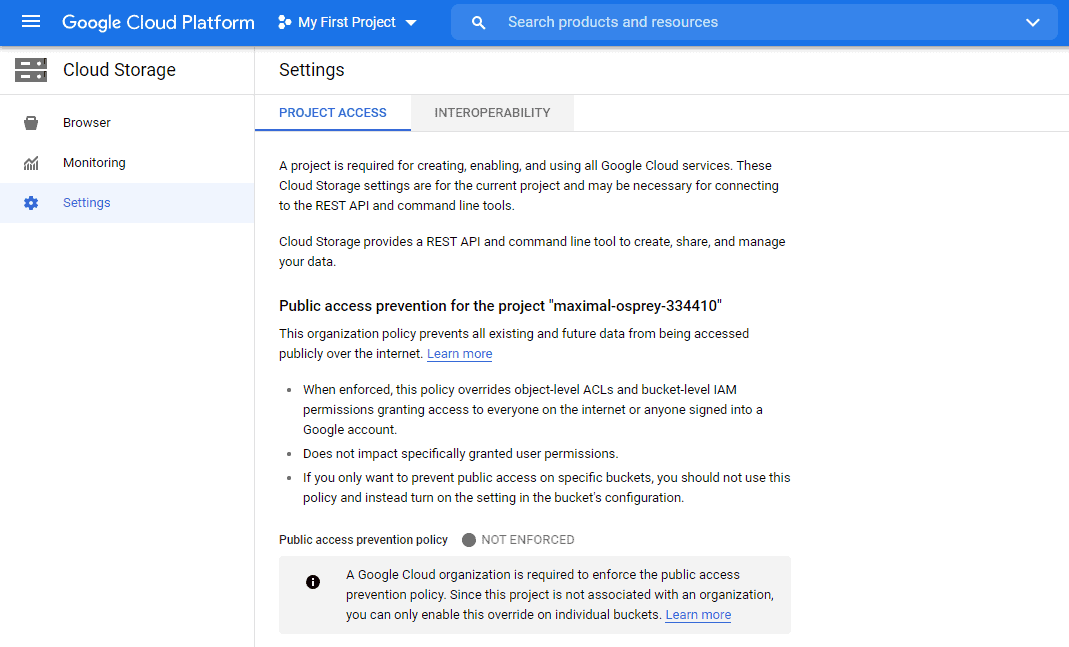Expand the search bar chevron
1069x647 pixels.
[x=1032, y=22]
